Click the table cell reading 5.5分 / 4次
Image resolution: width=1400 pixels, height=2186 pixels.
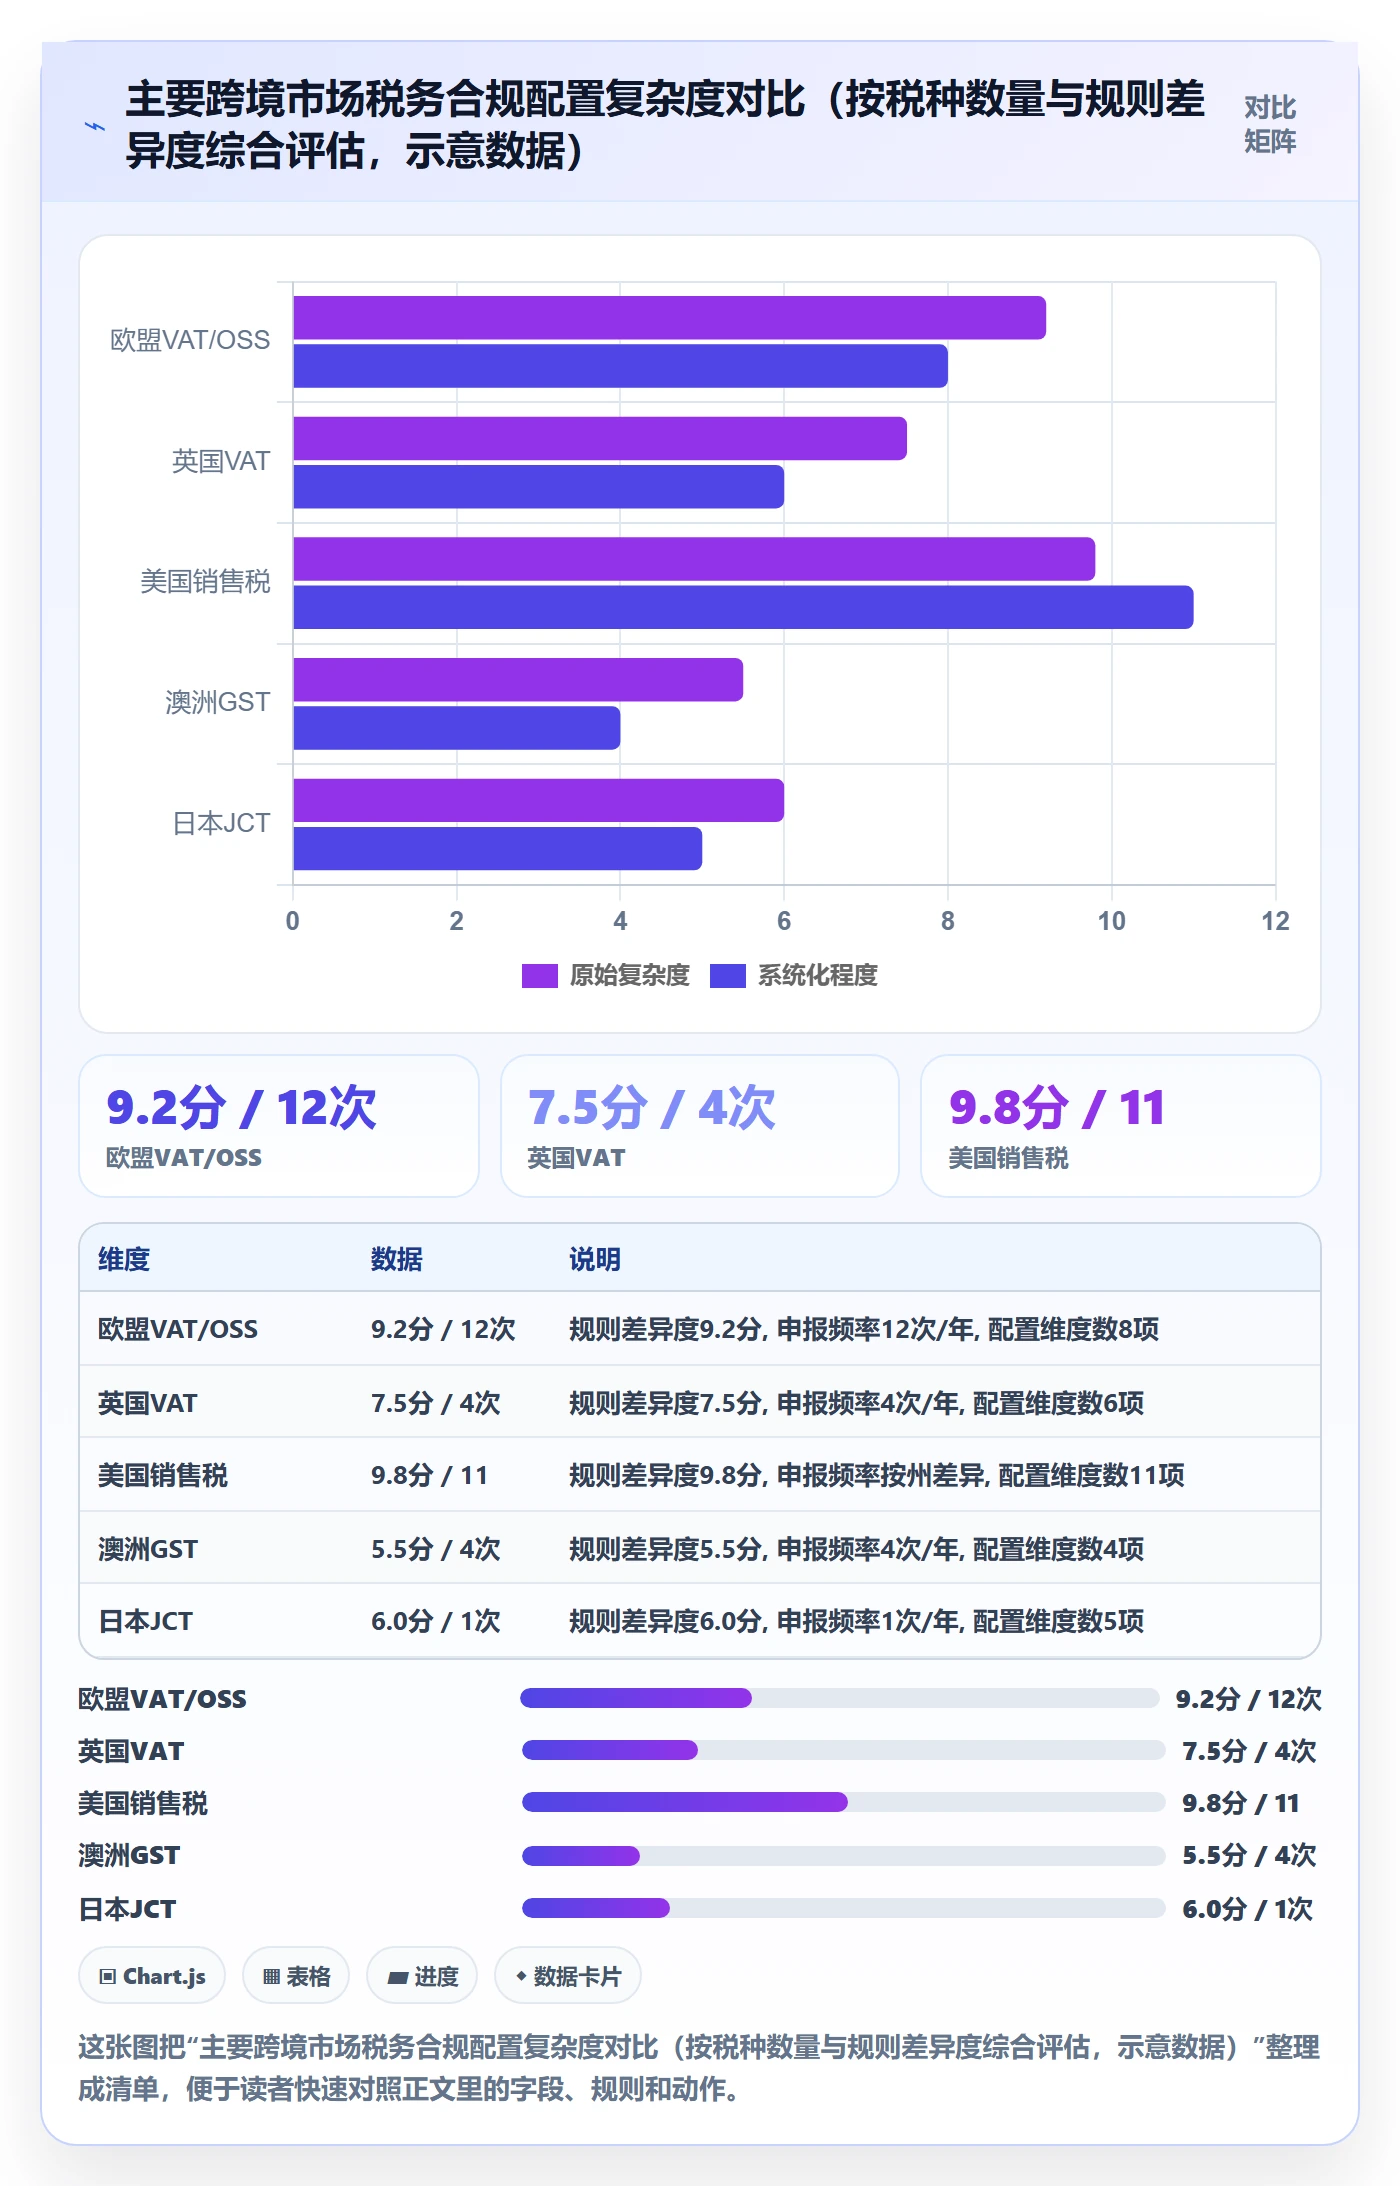(x=436, y=1549)
